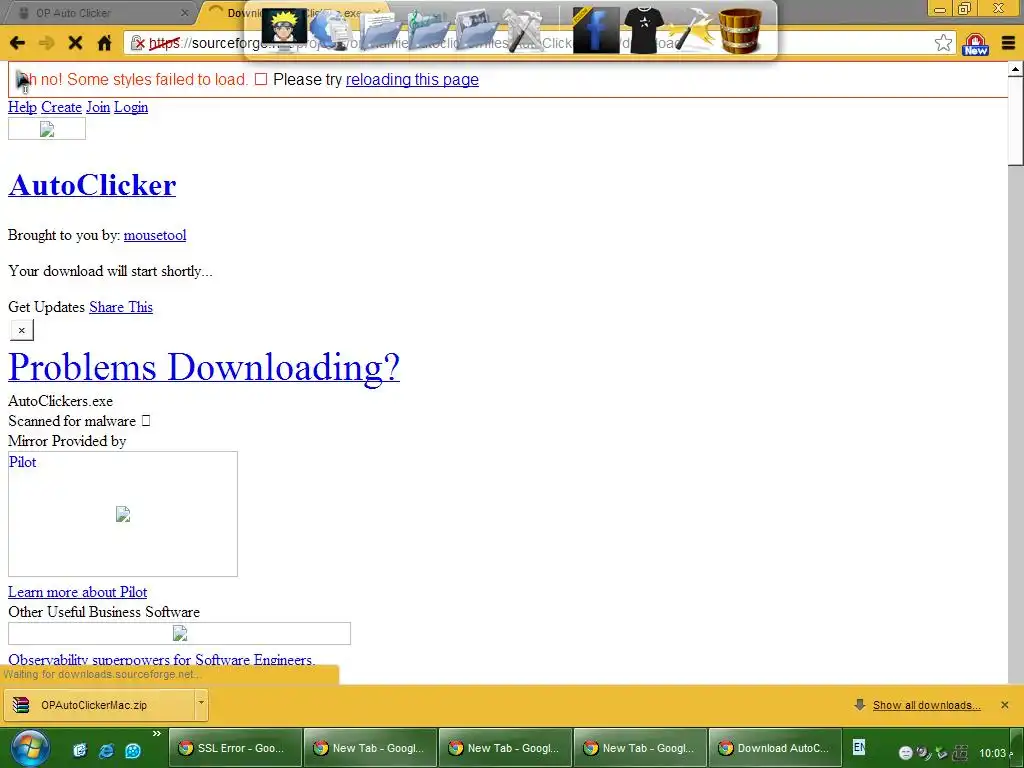Viewport: 1024px width, 768px height.
Task: Click the vertical scrollbar thumb
Action: (x=1015, y=121)
